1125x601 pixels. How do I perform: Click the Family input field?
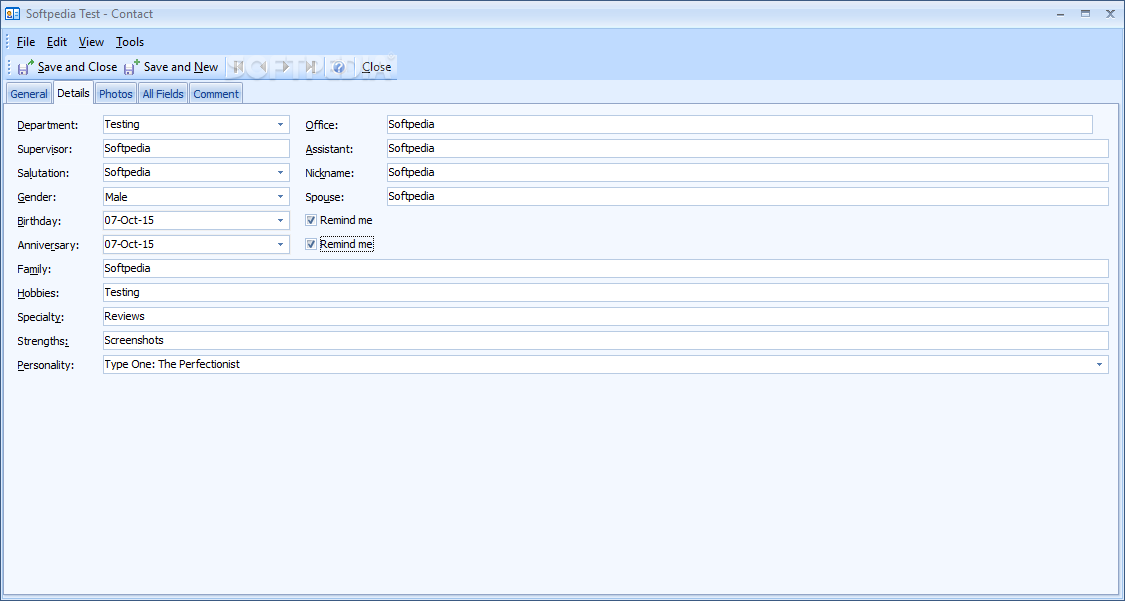(606, 268)
